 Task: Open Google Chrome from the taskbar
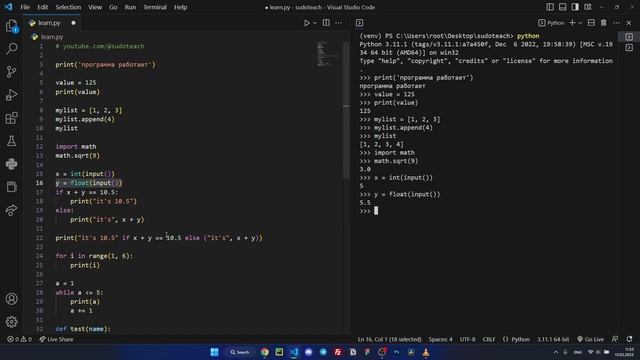(264, 352)
